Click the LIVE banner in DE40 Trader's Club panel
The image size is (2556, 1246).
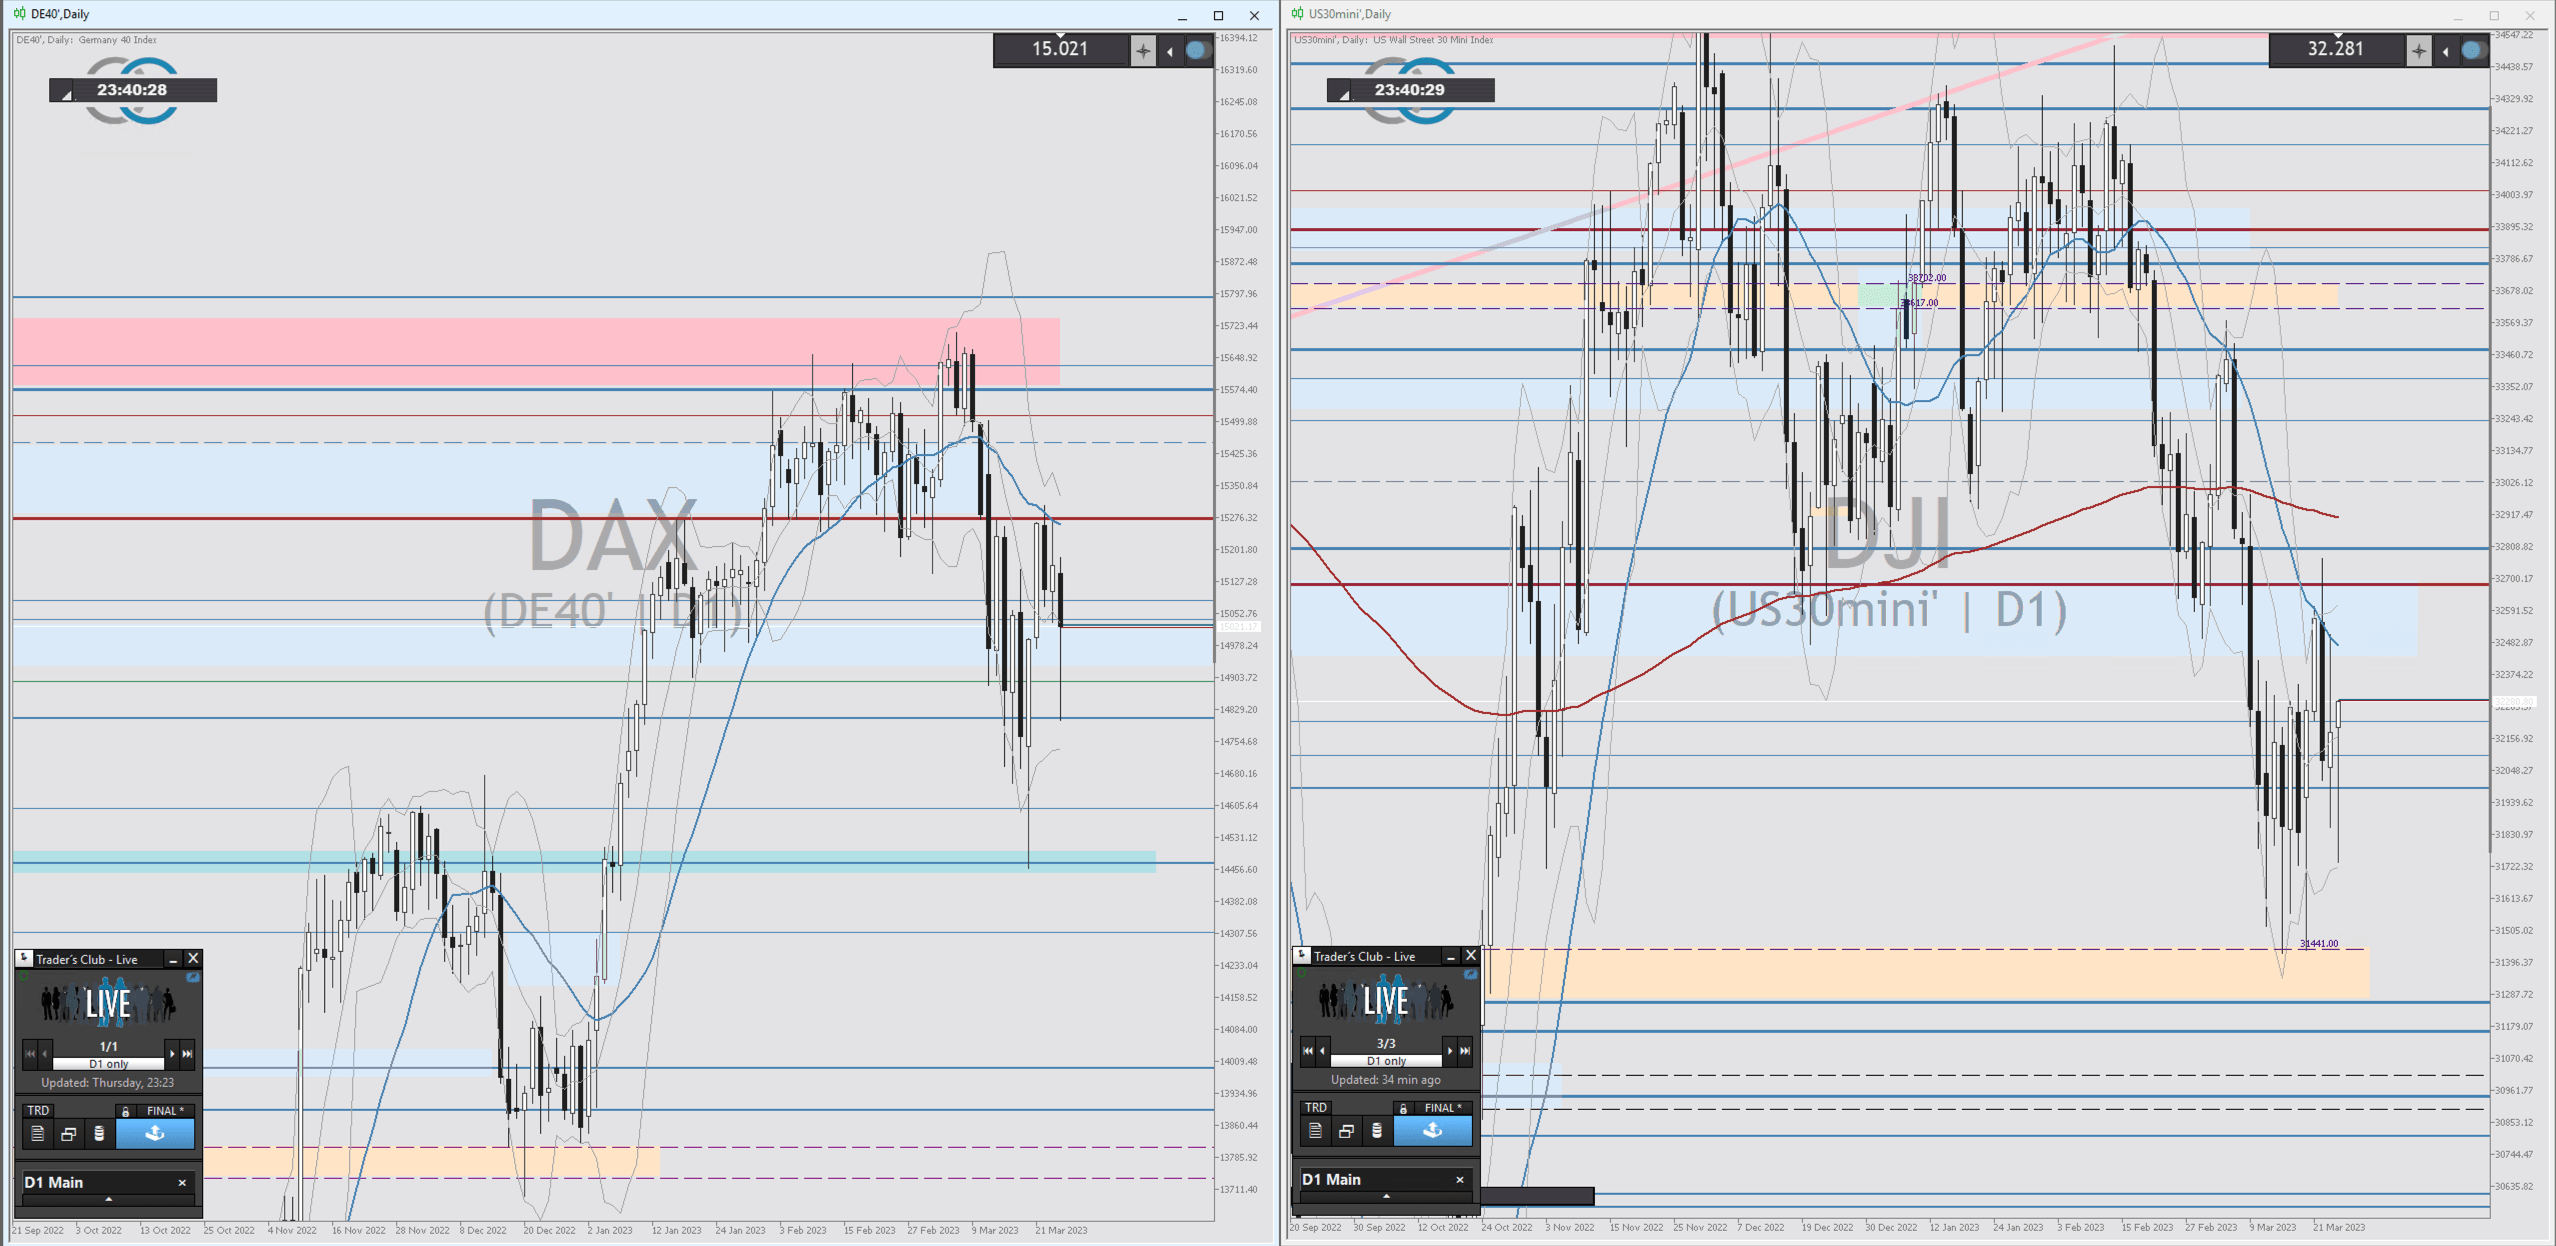(x=108, y=1003)
